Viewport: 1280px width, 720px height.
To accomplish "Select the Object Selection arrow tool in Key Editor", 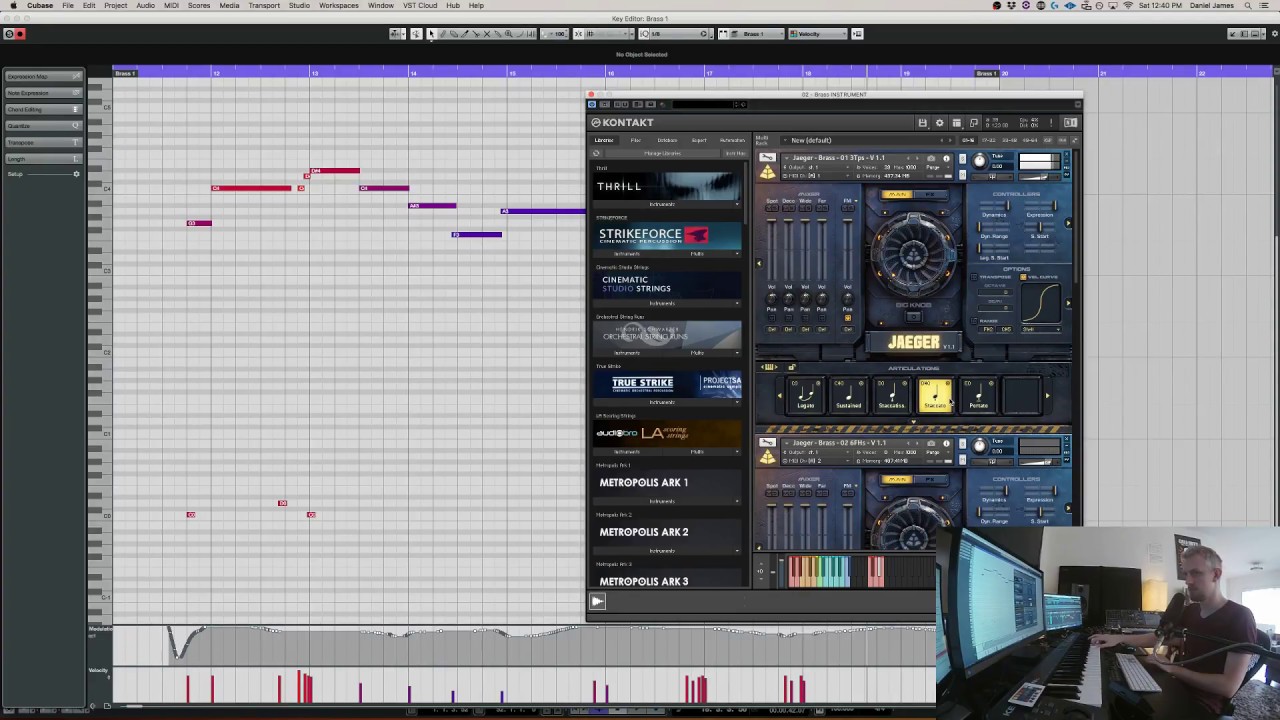I will [432, 34].
